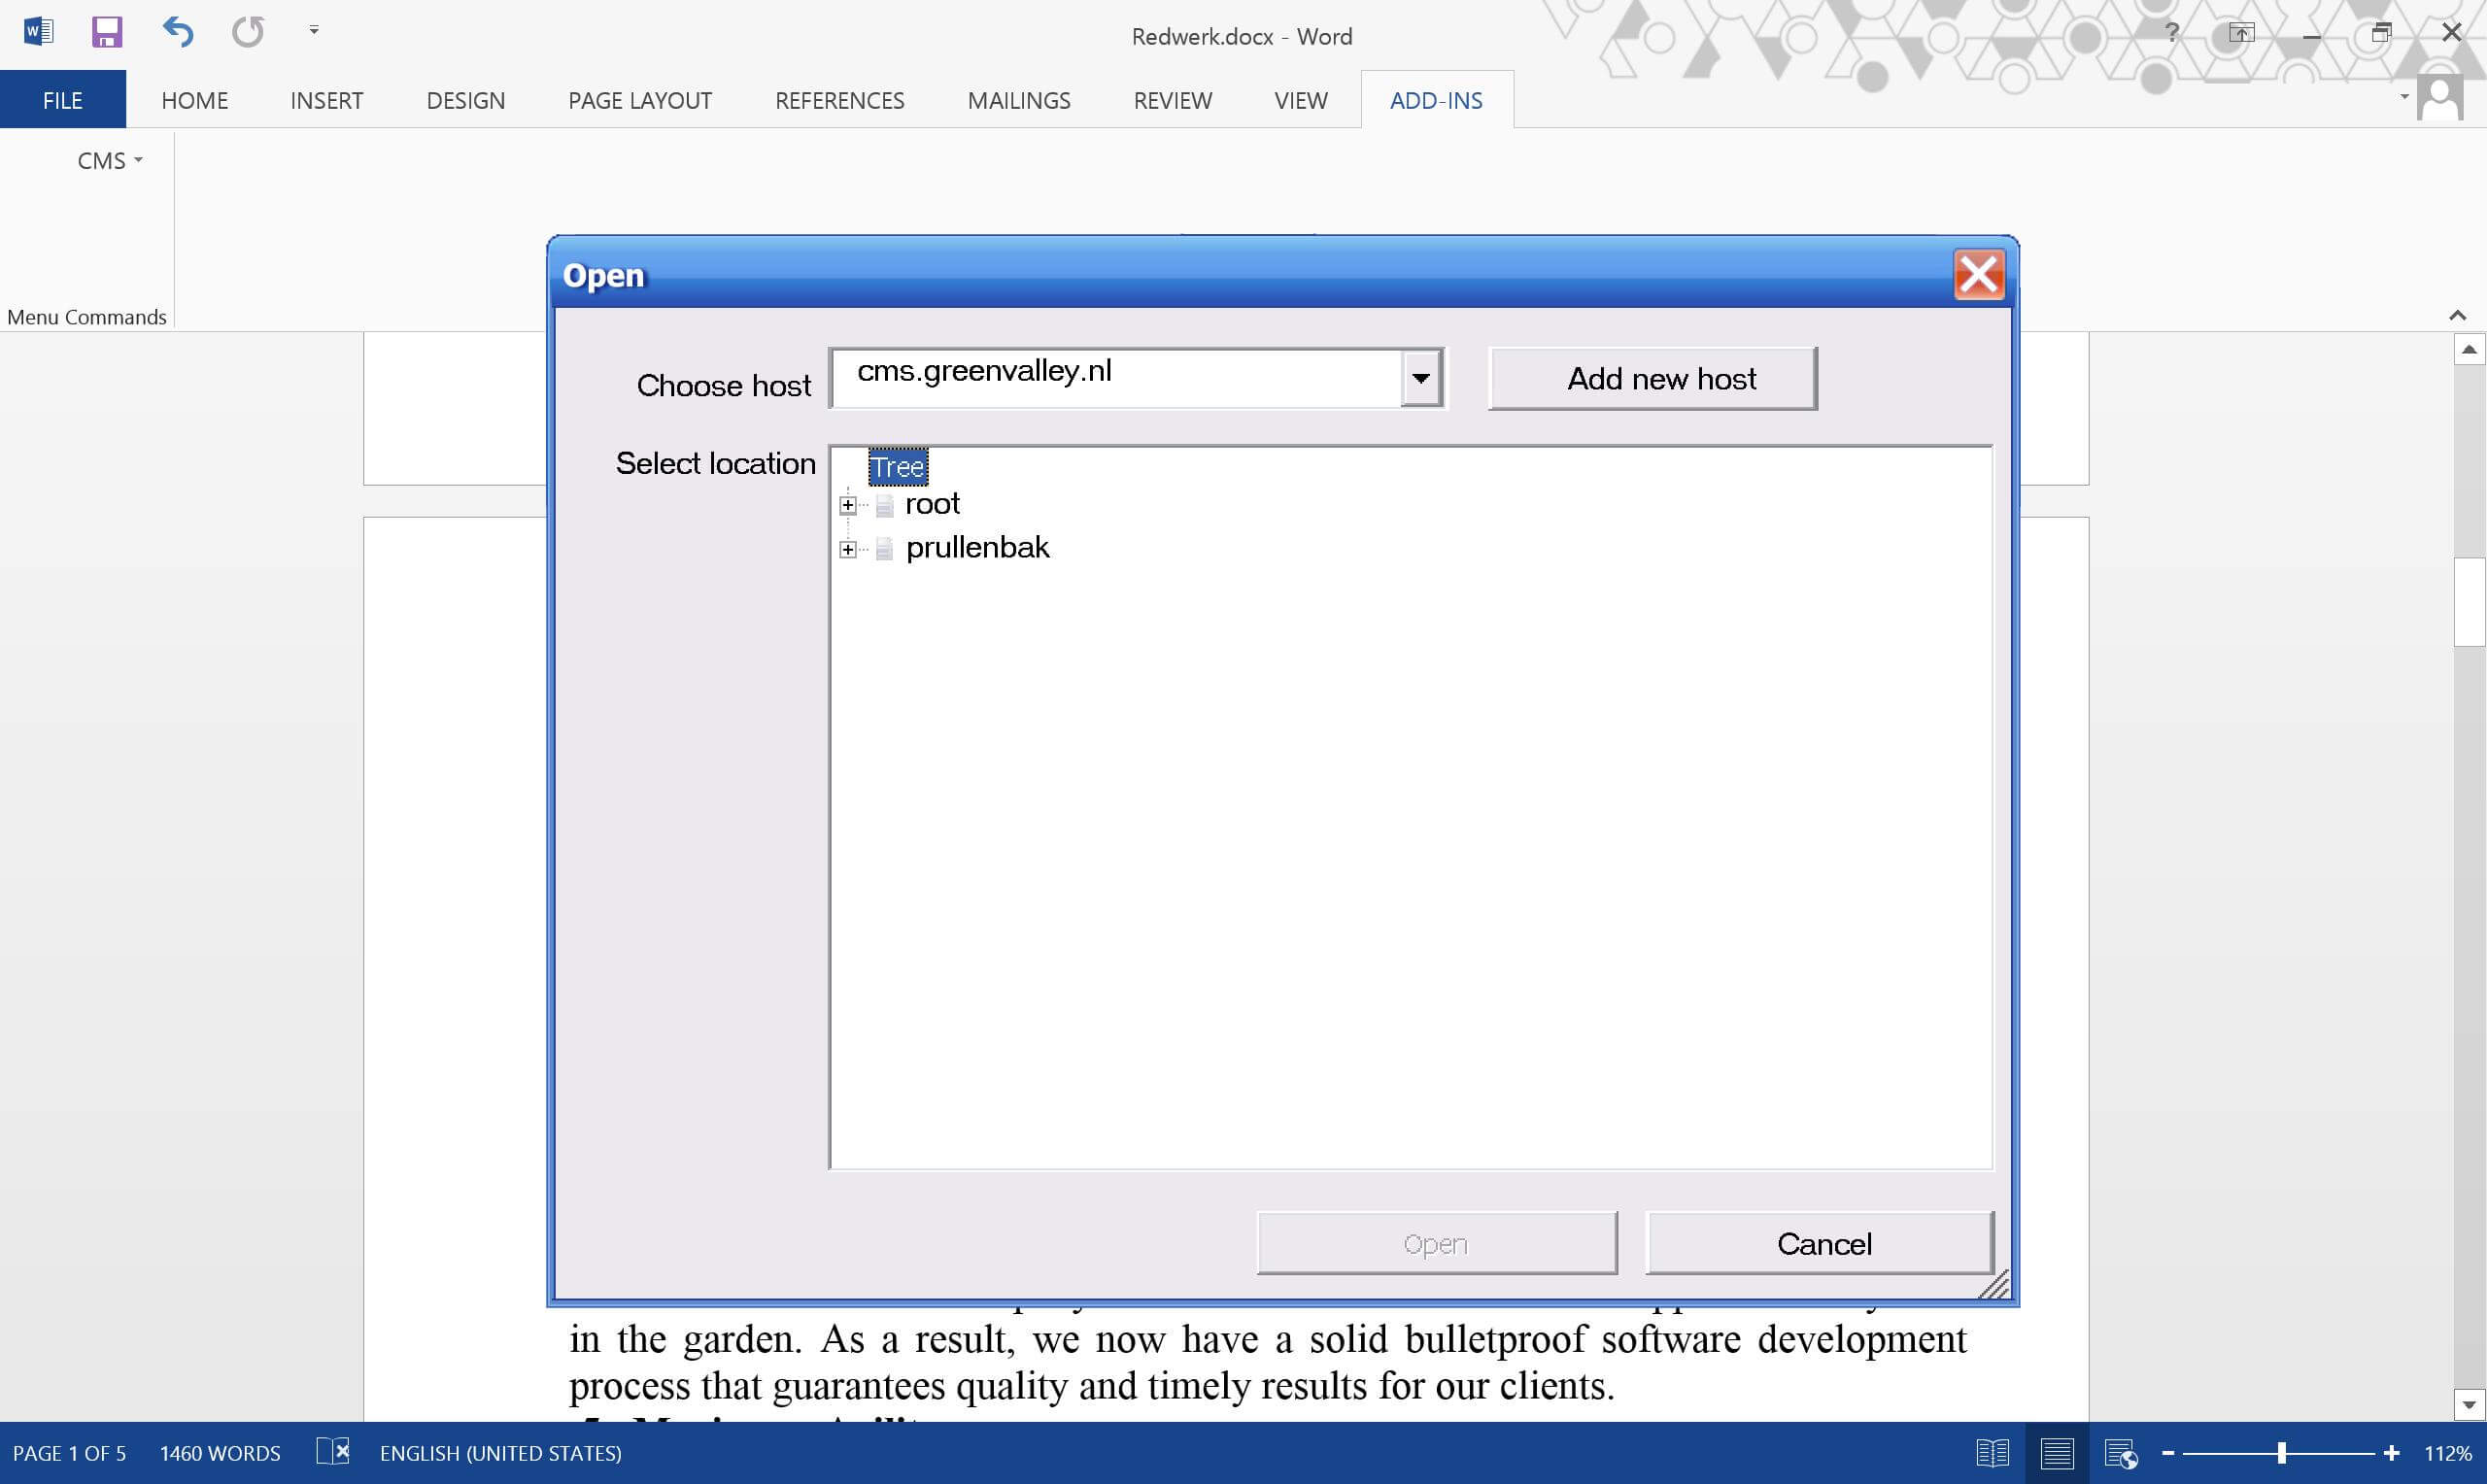Open the FILE tab
Image resolution: width=2487 pixels, height=1484 pixels.
(63, 100)
